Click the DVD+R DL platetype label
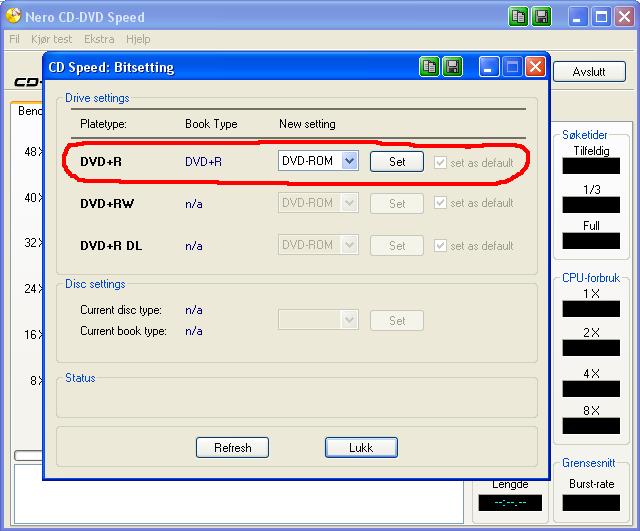Image resolution: width=640 pixels, height=531 pixels. point(111,246)
